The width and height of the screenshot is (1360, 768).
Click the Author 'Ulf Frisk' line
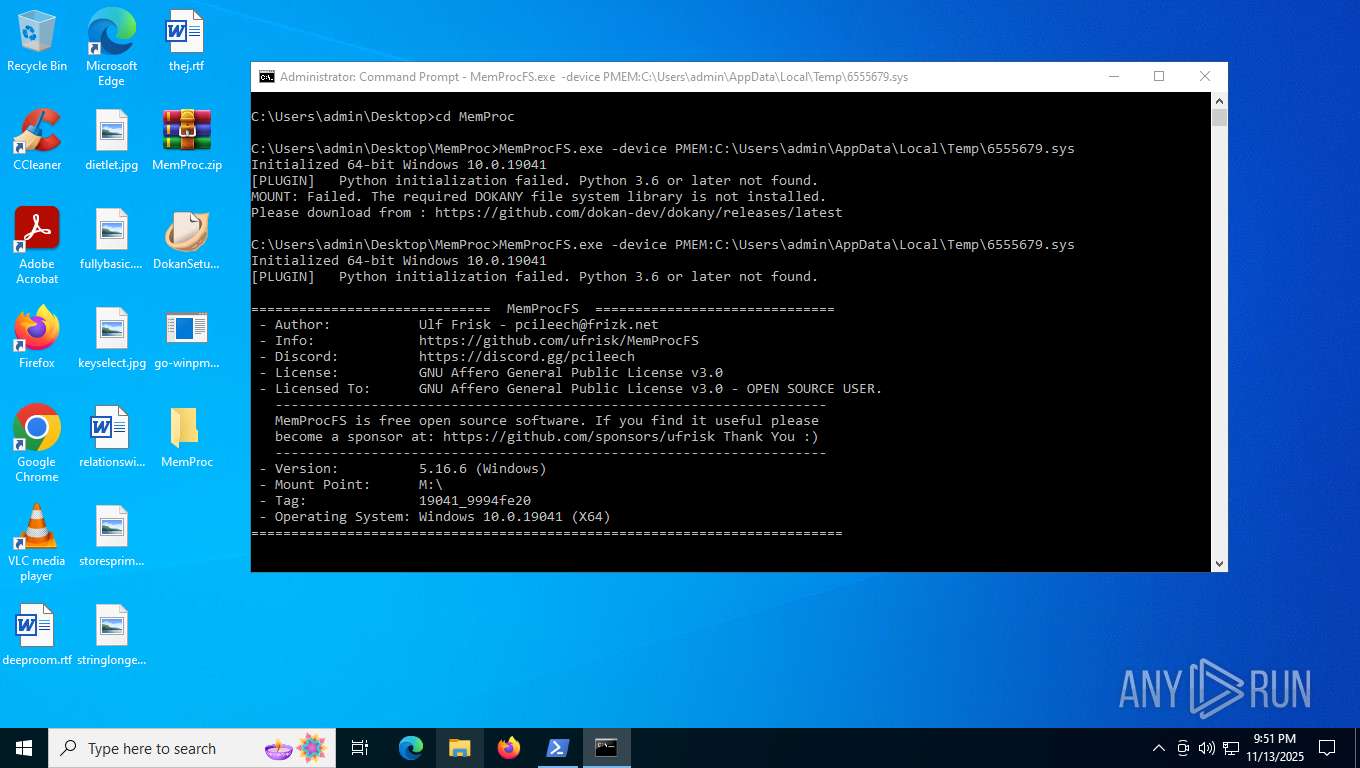[459, 325]
